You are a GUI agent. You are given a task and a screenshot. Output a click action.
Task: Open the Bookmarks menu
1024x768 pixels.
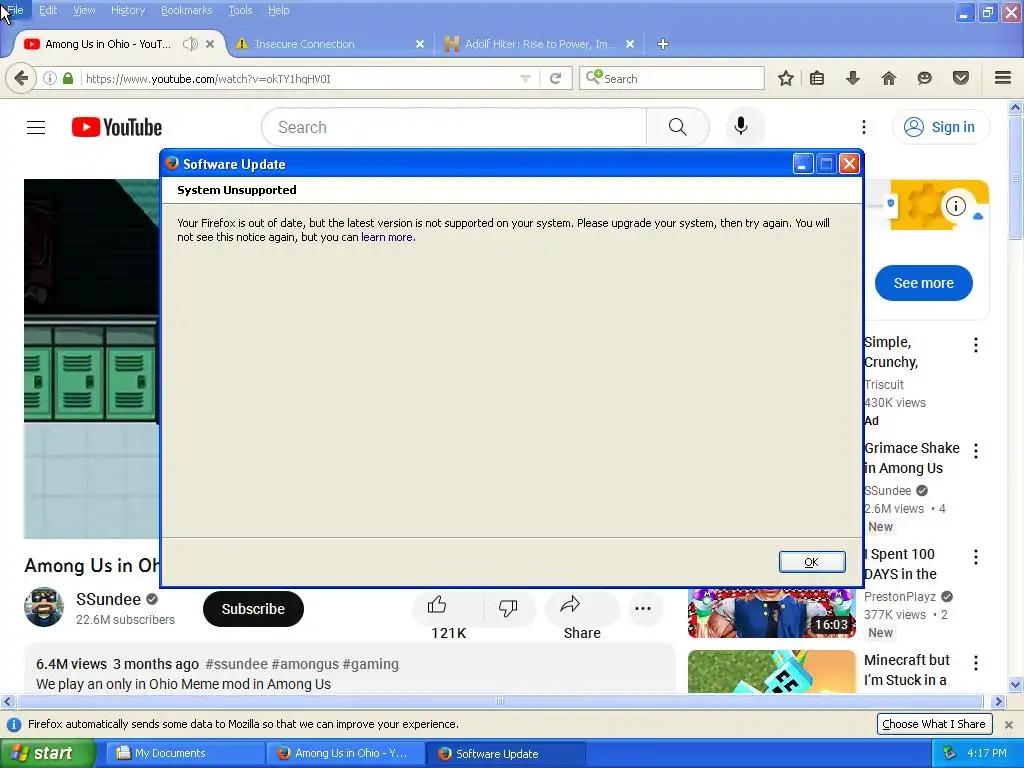click(x=187, y=10)
